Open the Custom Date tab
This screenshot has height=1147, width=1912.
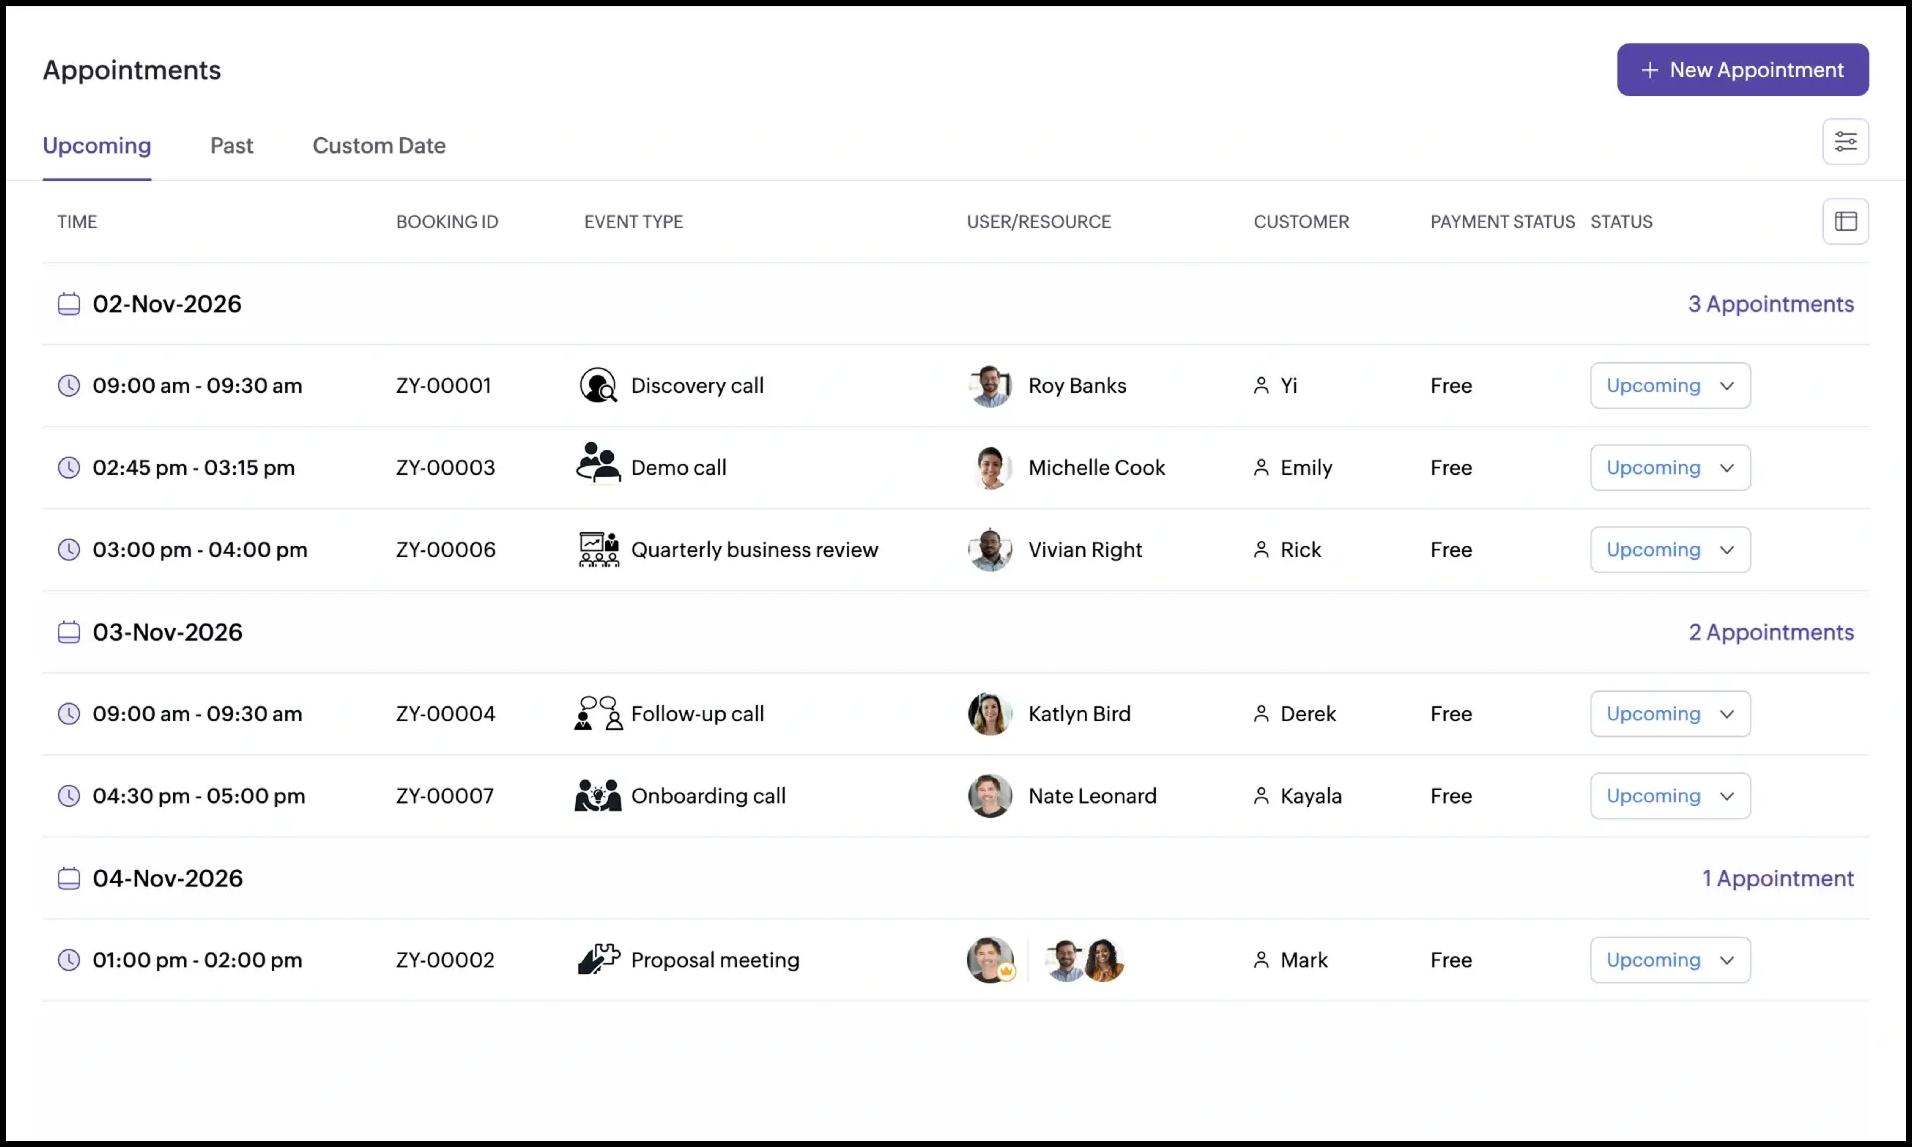tap(379, 145)
